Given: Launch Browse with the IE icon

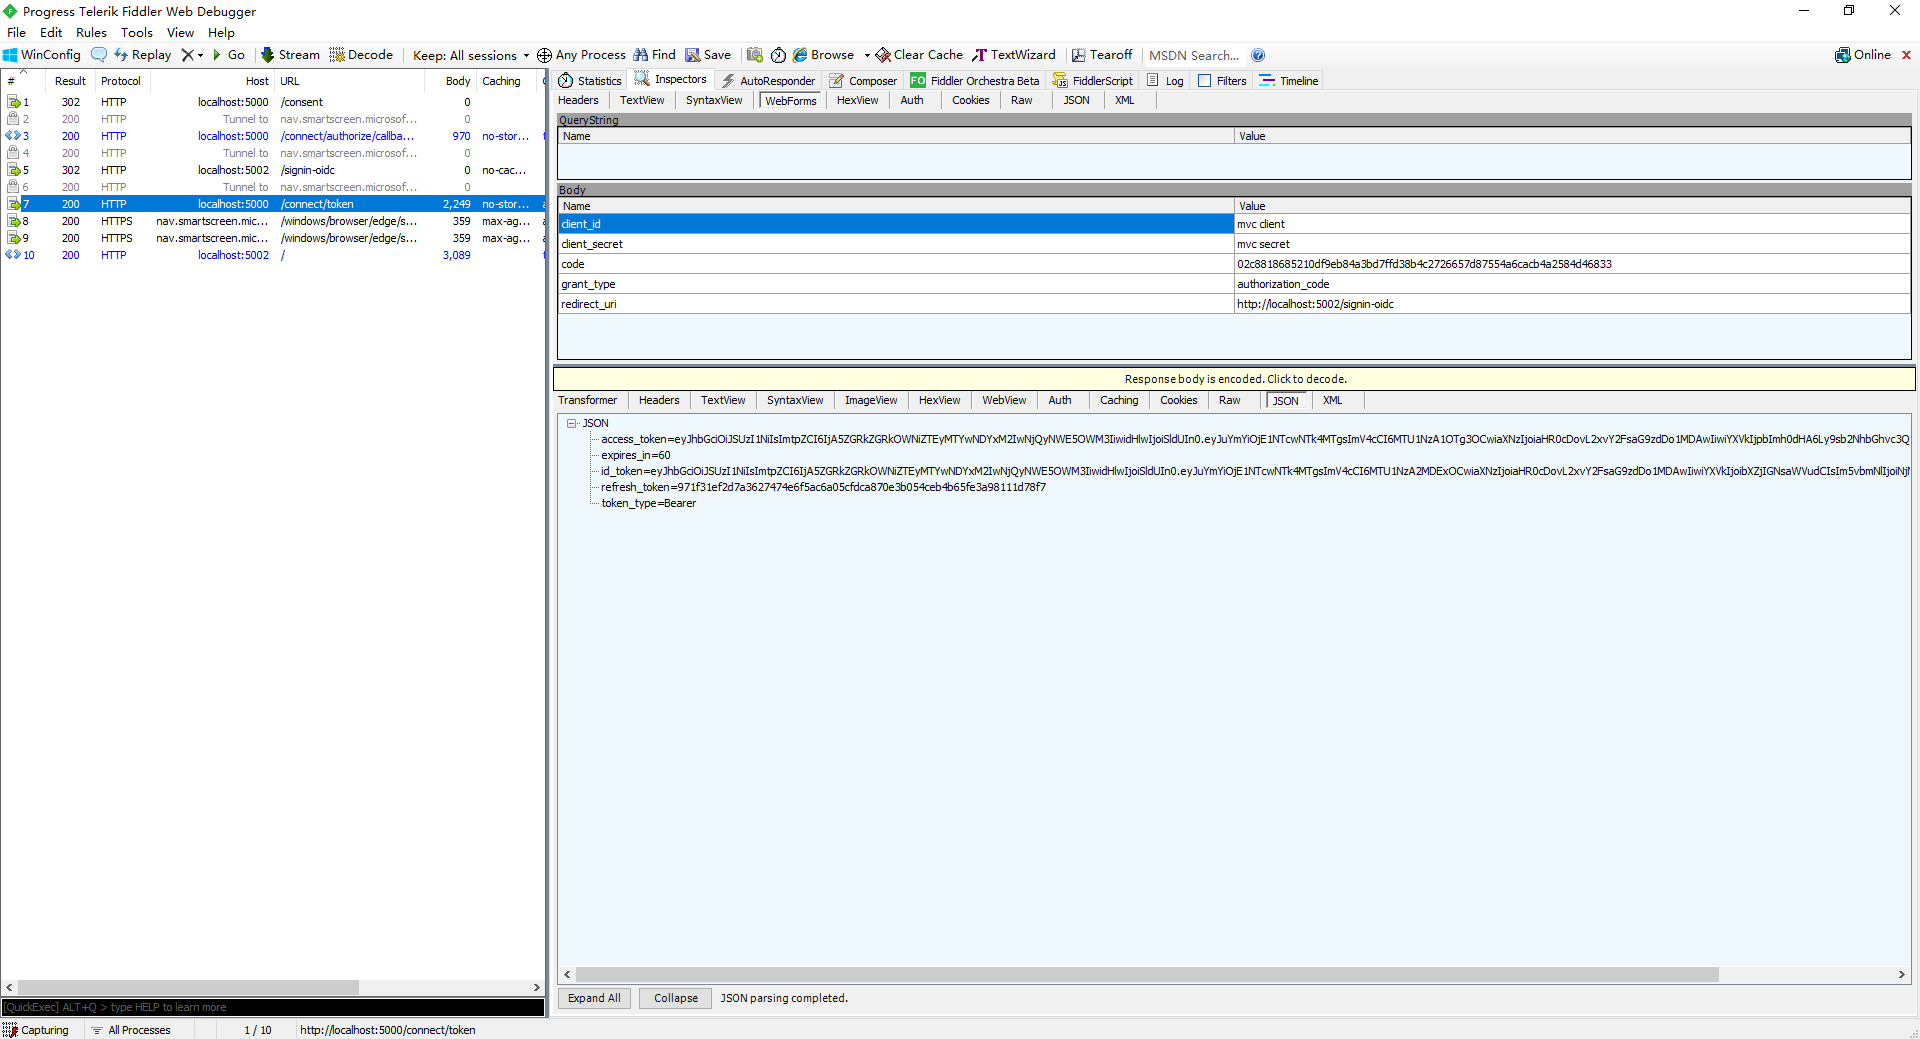Looking at the screenshot, I should tap(824, 55).
